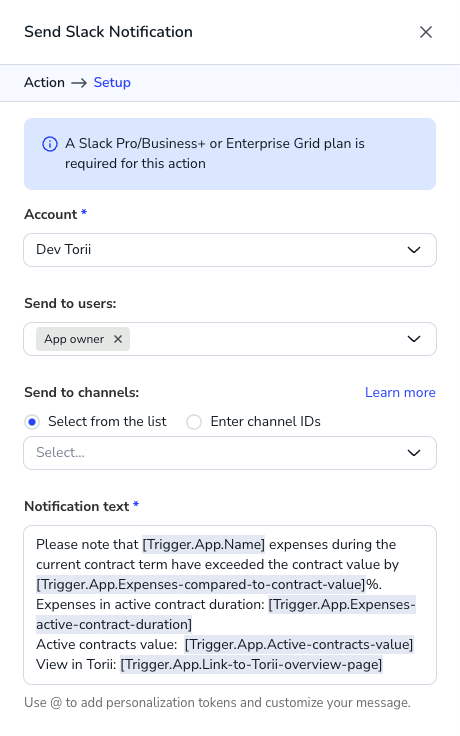Expand the Send to users dropdown chevron

pyautogui.click(x=414, y=339)
